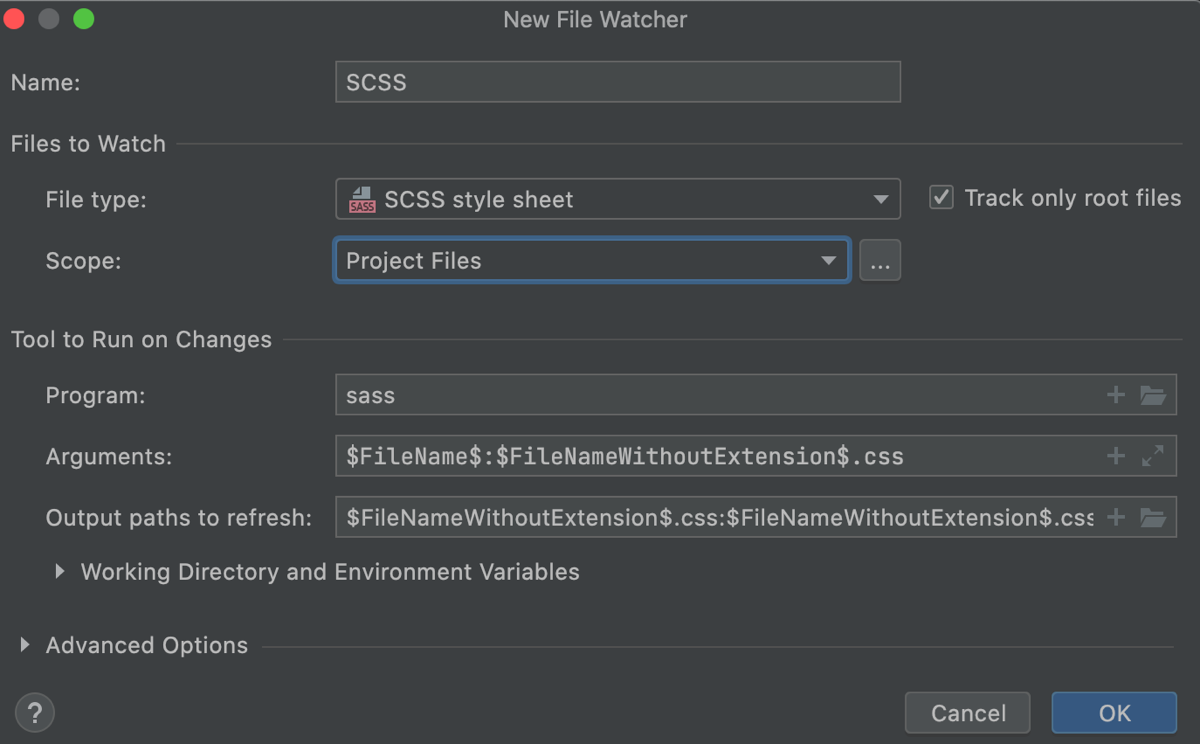Click the insert macro icon for Output paths
The image size is (1200, 744).
click(x=1116, y=517)
